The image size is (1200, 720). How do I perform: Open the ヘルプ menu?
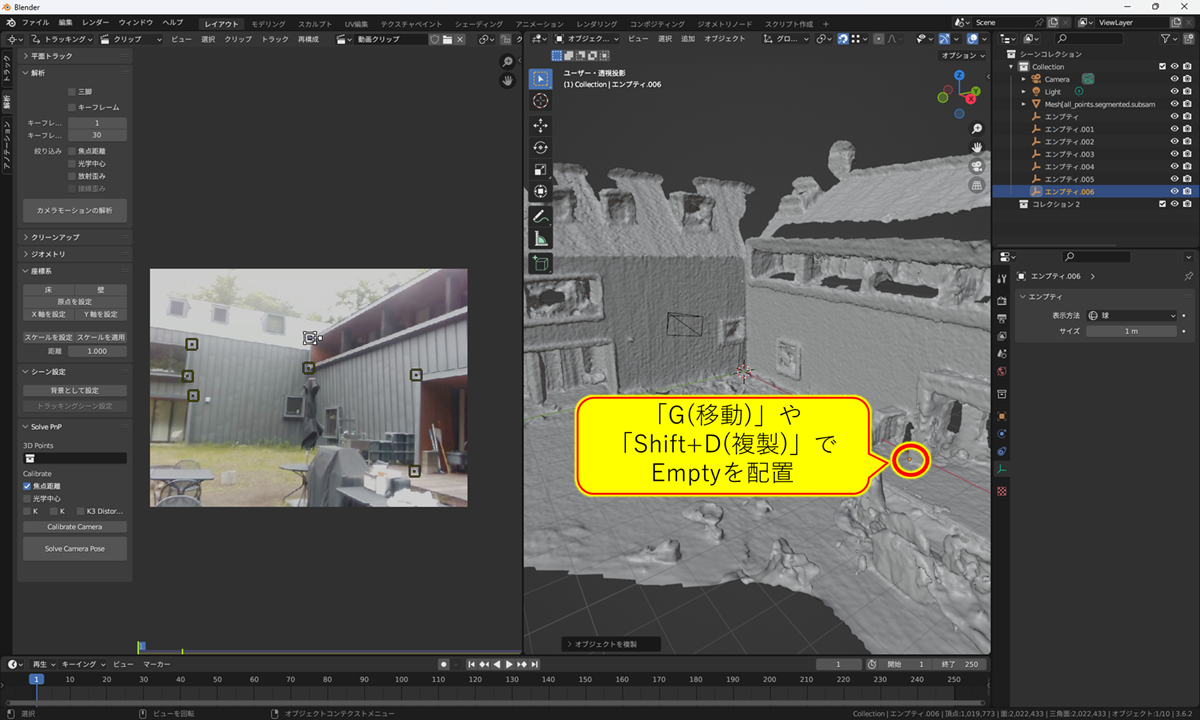pyautogui.click(x=172, y=22)
